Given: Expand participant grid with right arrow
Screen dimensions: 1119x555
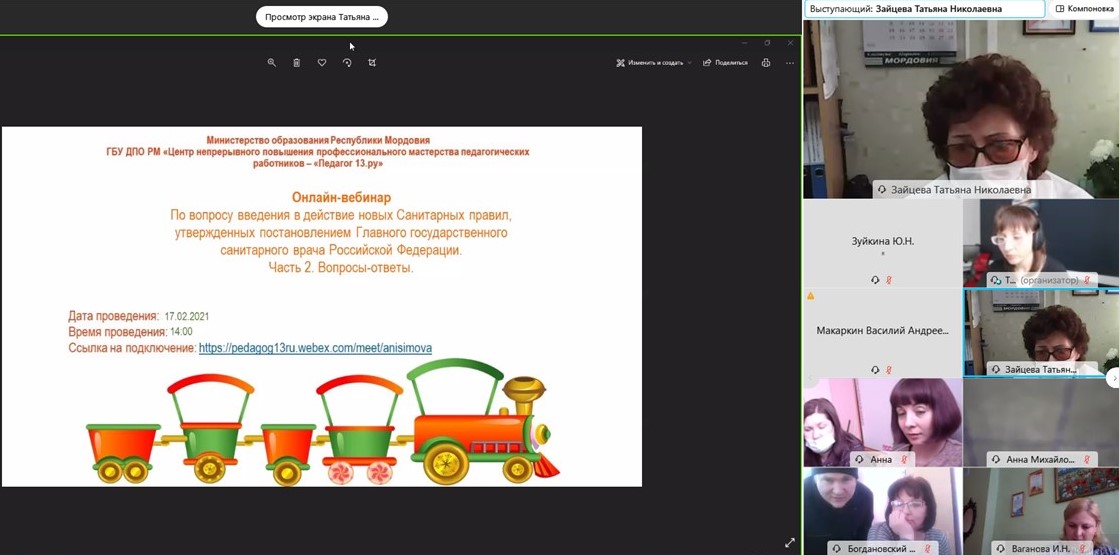Looking at the screenshot, I should tap(1113, 378).
